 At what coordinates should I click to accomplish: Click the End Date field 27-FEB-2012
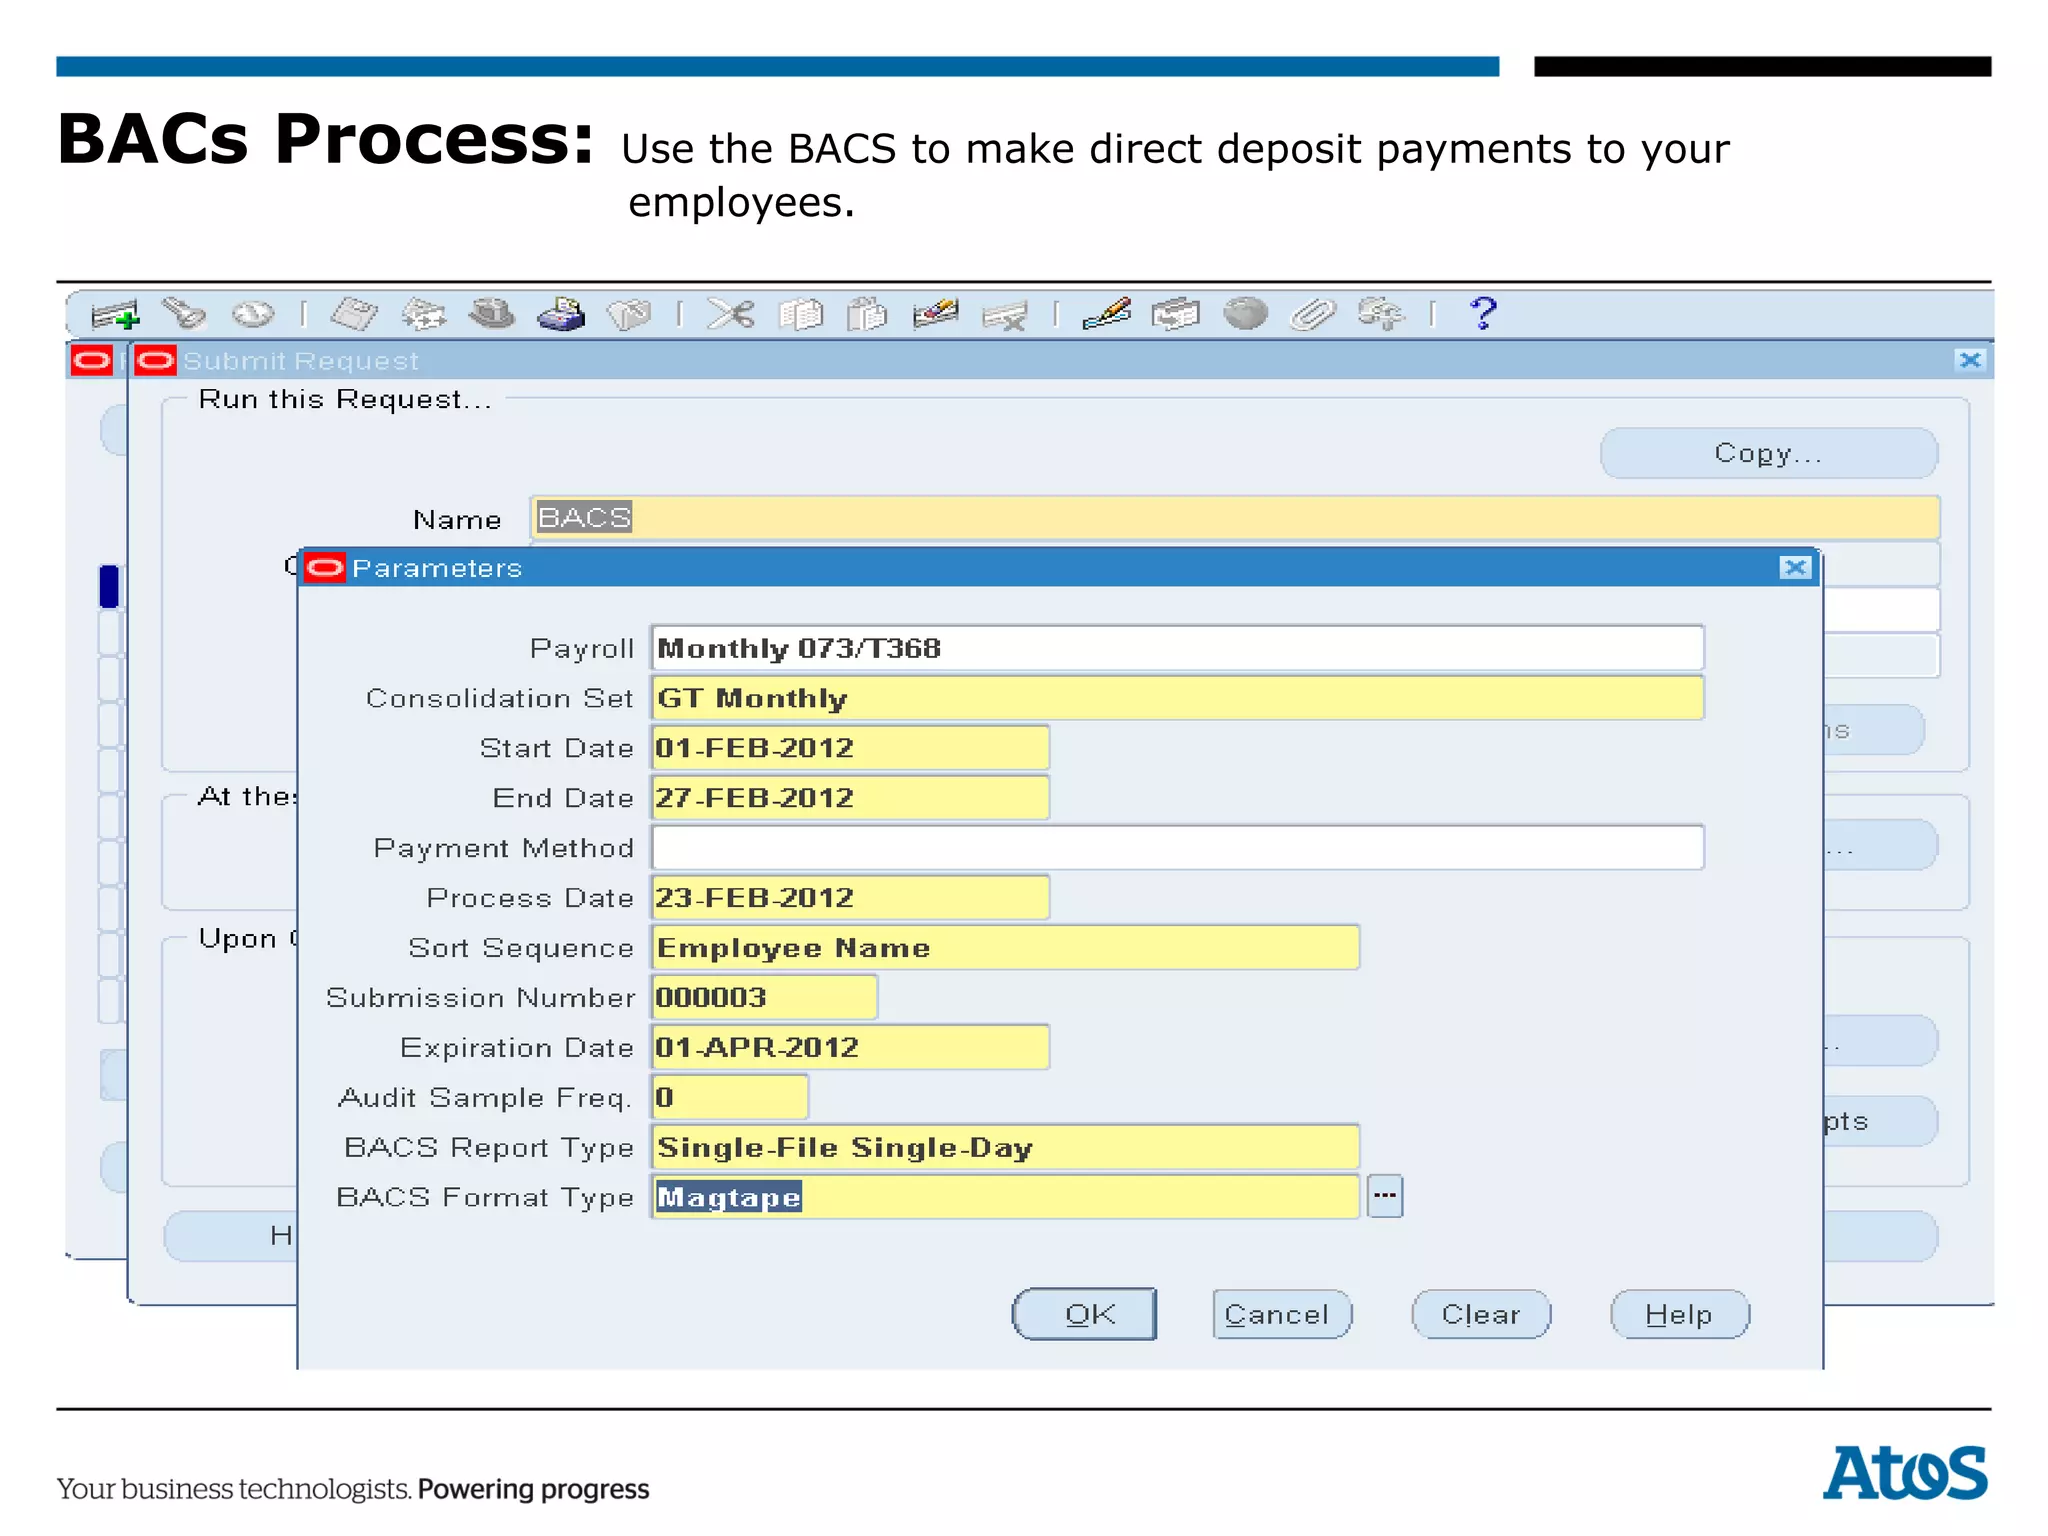(850, 798)
